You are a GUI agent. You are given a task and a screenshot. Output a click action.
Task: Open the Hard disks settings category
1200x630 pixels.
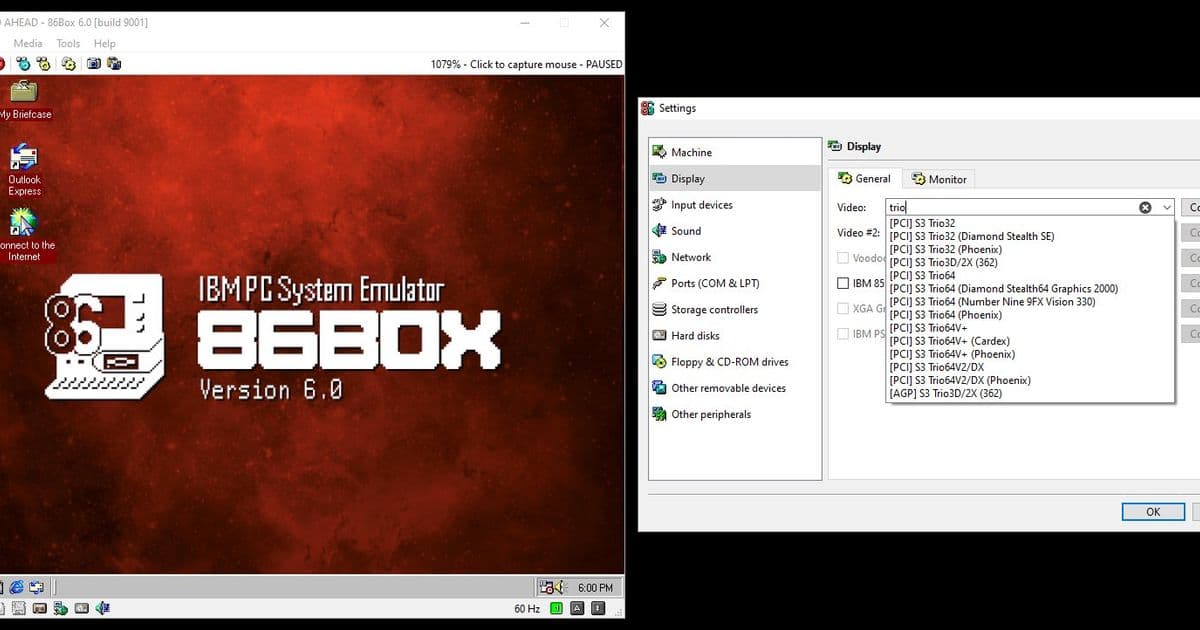tap(735, 336)
